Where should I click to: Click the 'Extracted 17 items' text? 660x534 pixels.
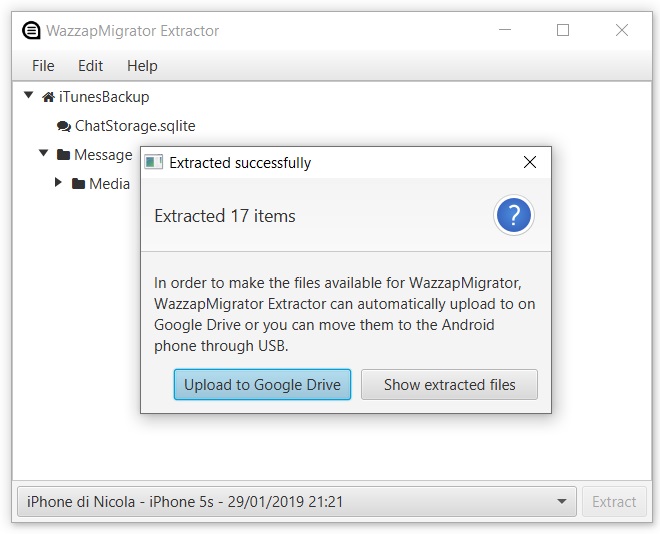click(225, 216)
